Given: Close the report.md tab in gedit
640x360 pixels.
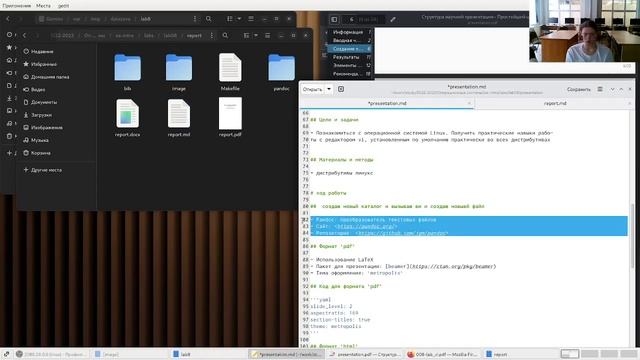Looking at the screenshot, I should (629, 104).
